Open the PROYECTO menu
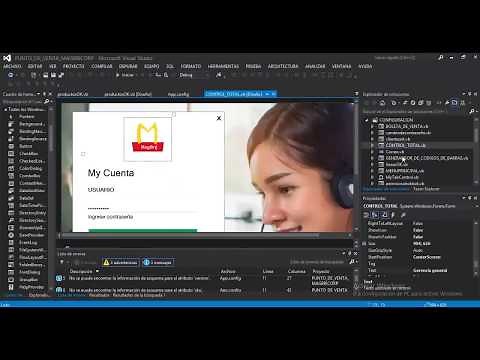Image resolution: width=480 pixels, height=360 pixels. tap(74, 66)
